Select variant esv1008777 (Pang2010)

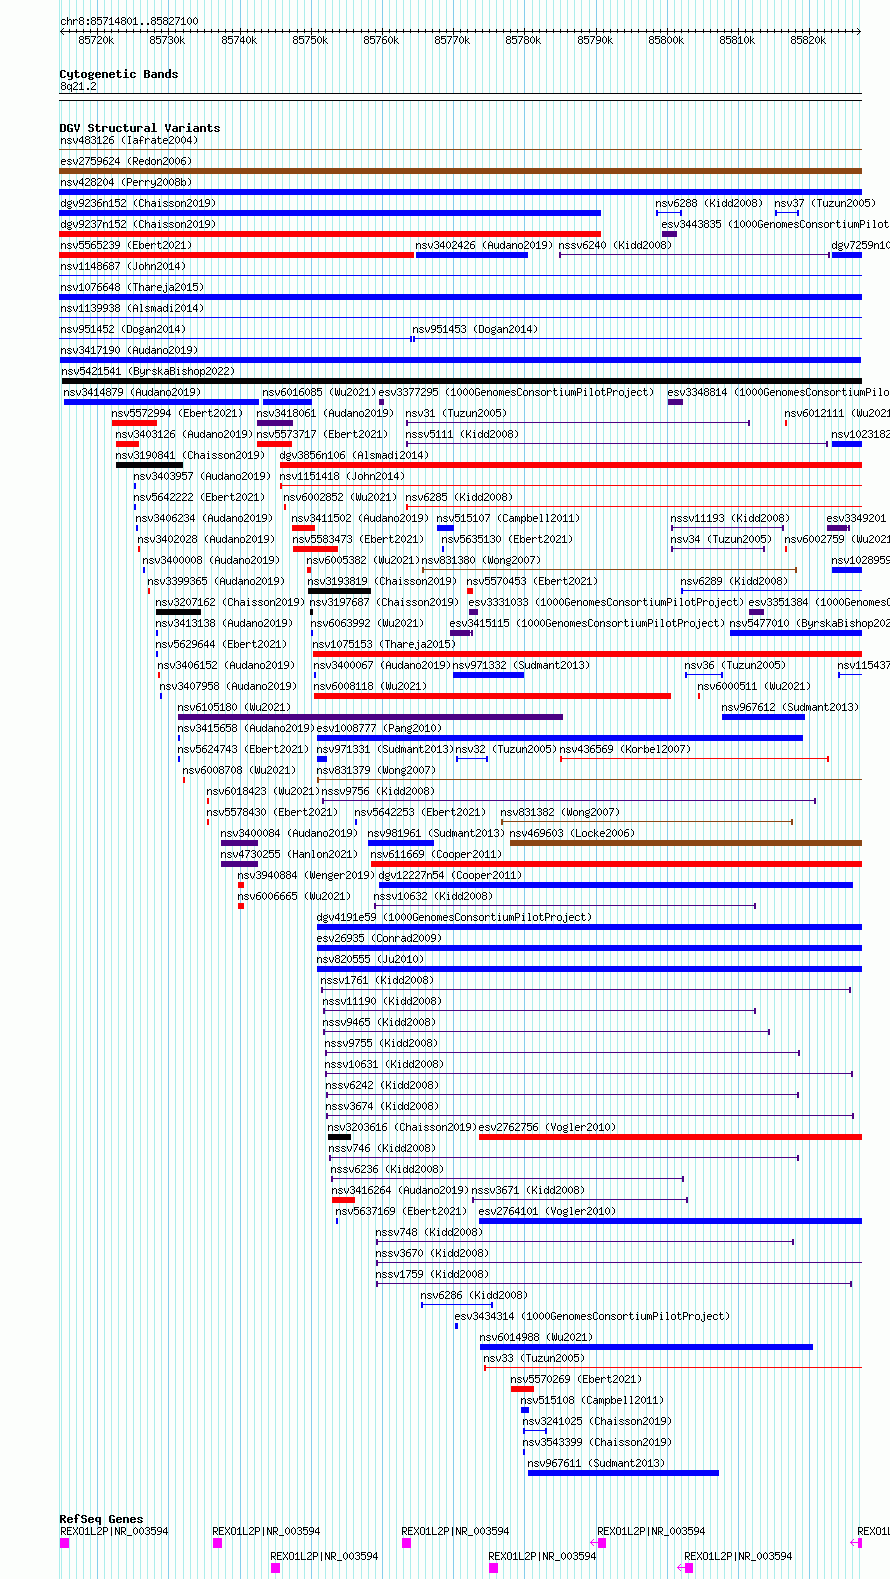(379, 728)
